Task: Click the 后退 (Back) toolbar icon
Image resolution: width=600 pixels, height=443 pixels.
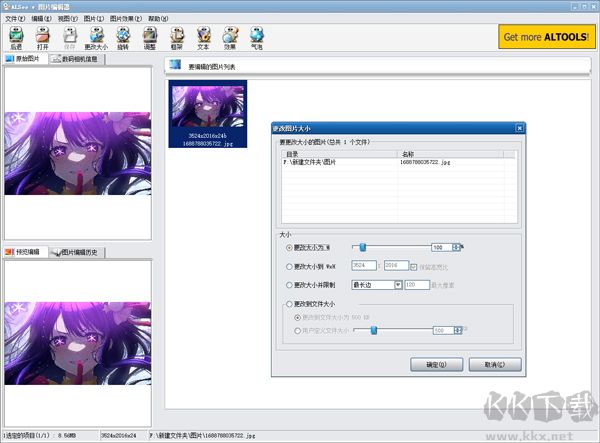Action: coord(16,36)
